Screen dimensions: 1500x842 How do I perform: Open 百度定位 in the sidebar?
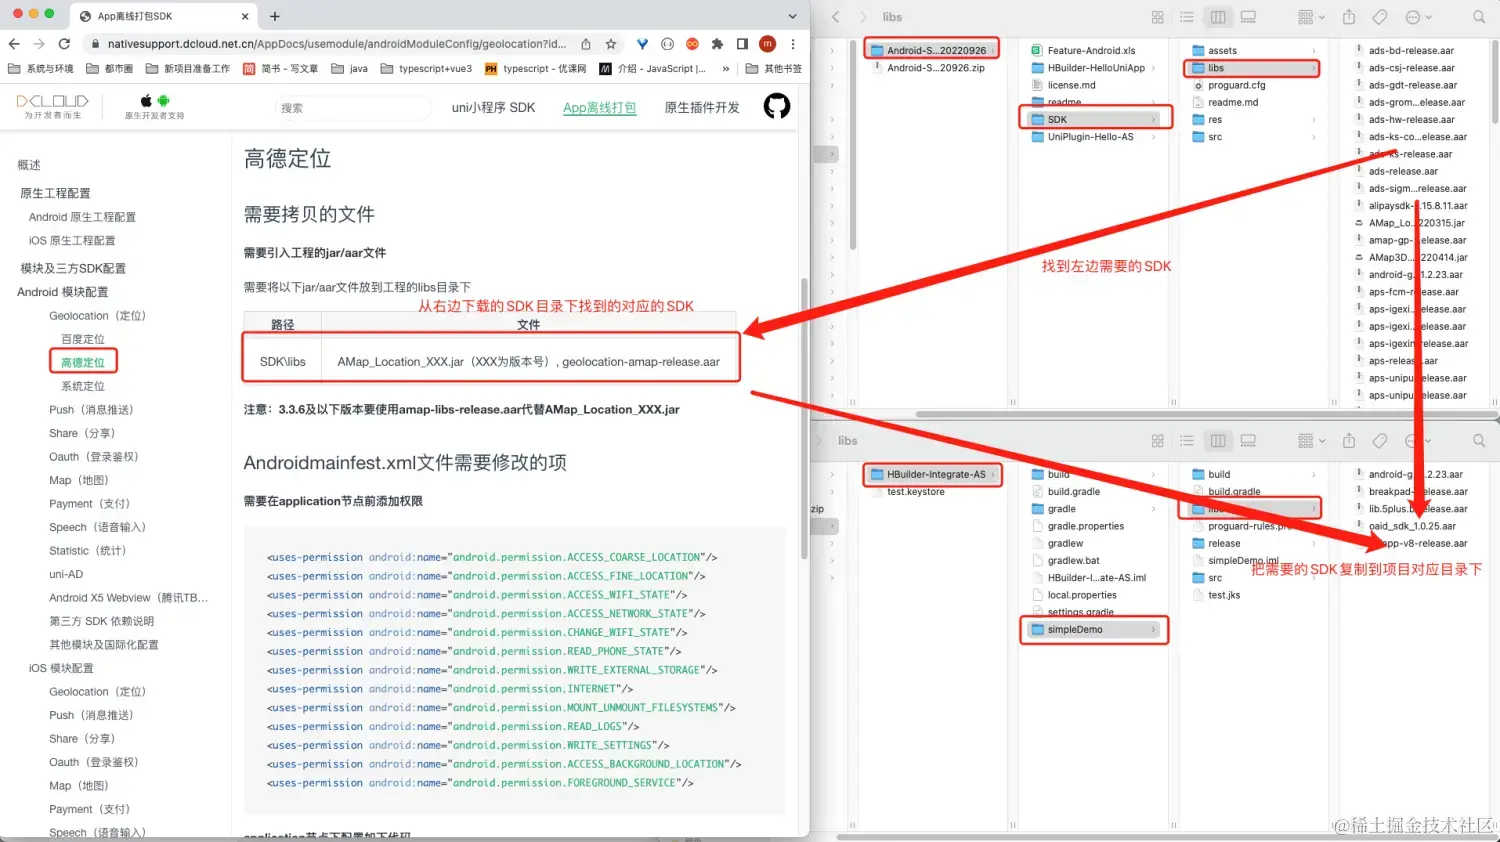point(83,339)
